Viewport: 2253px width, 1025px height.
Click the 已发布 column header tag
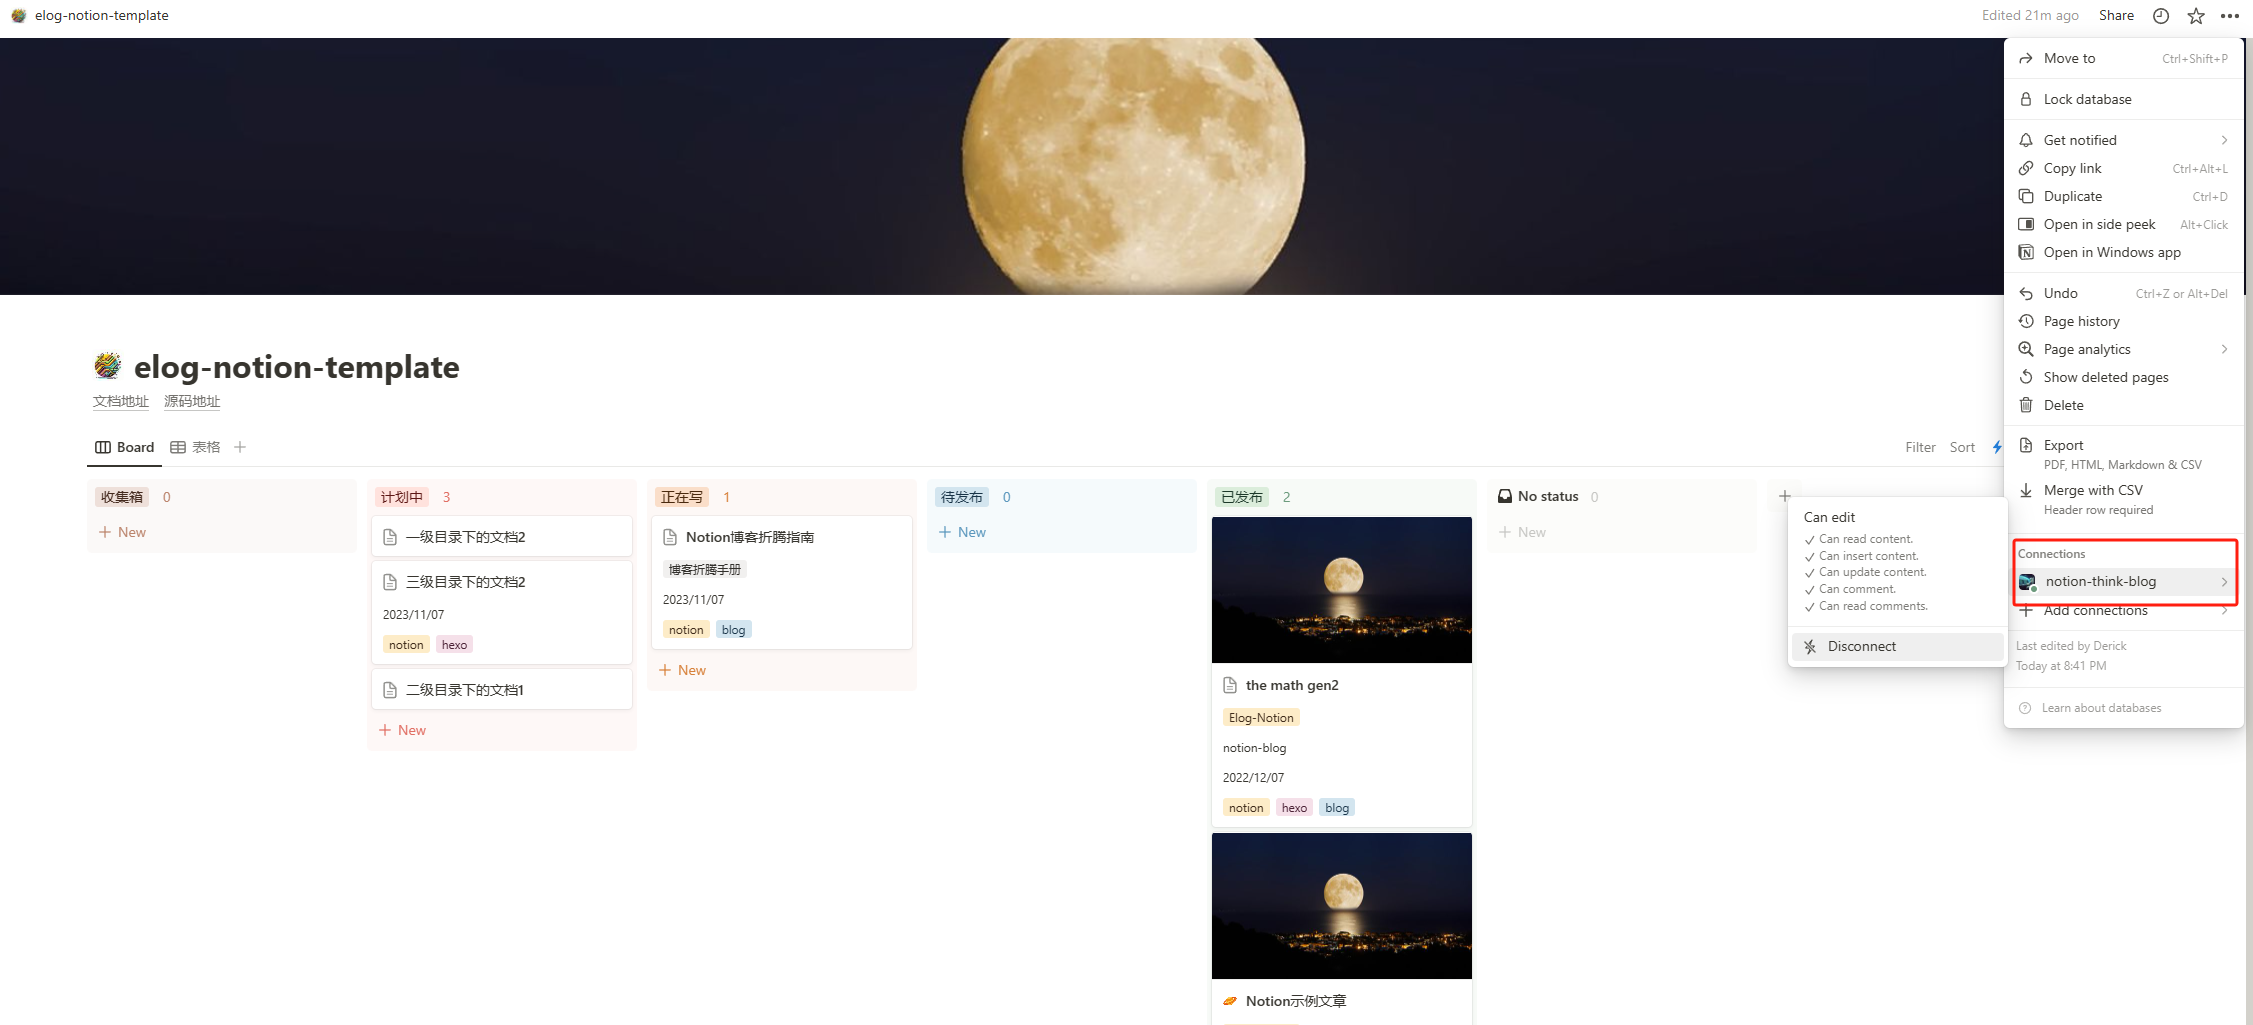click(x=1241, y=497)
